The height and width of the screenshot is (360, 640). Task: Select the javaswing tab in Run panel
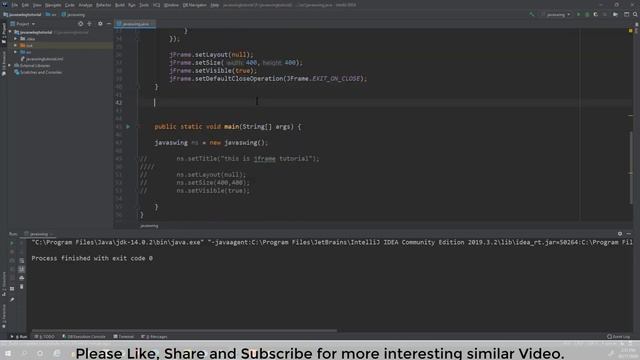click(39, 234)
